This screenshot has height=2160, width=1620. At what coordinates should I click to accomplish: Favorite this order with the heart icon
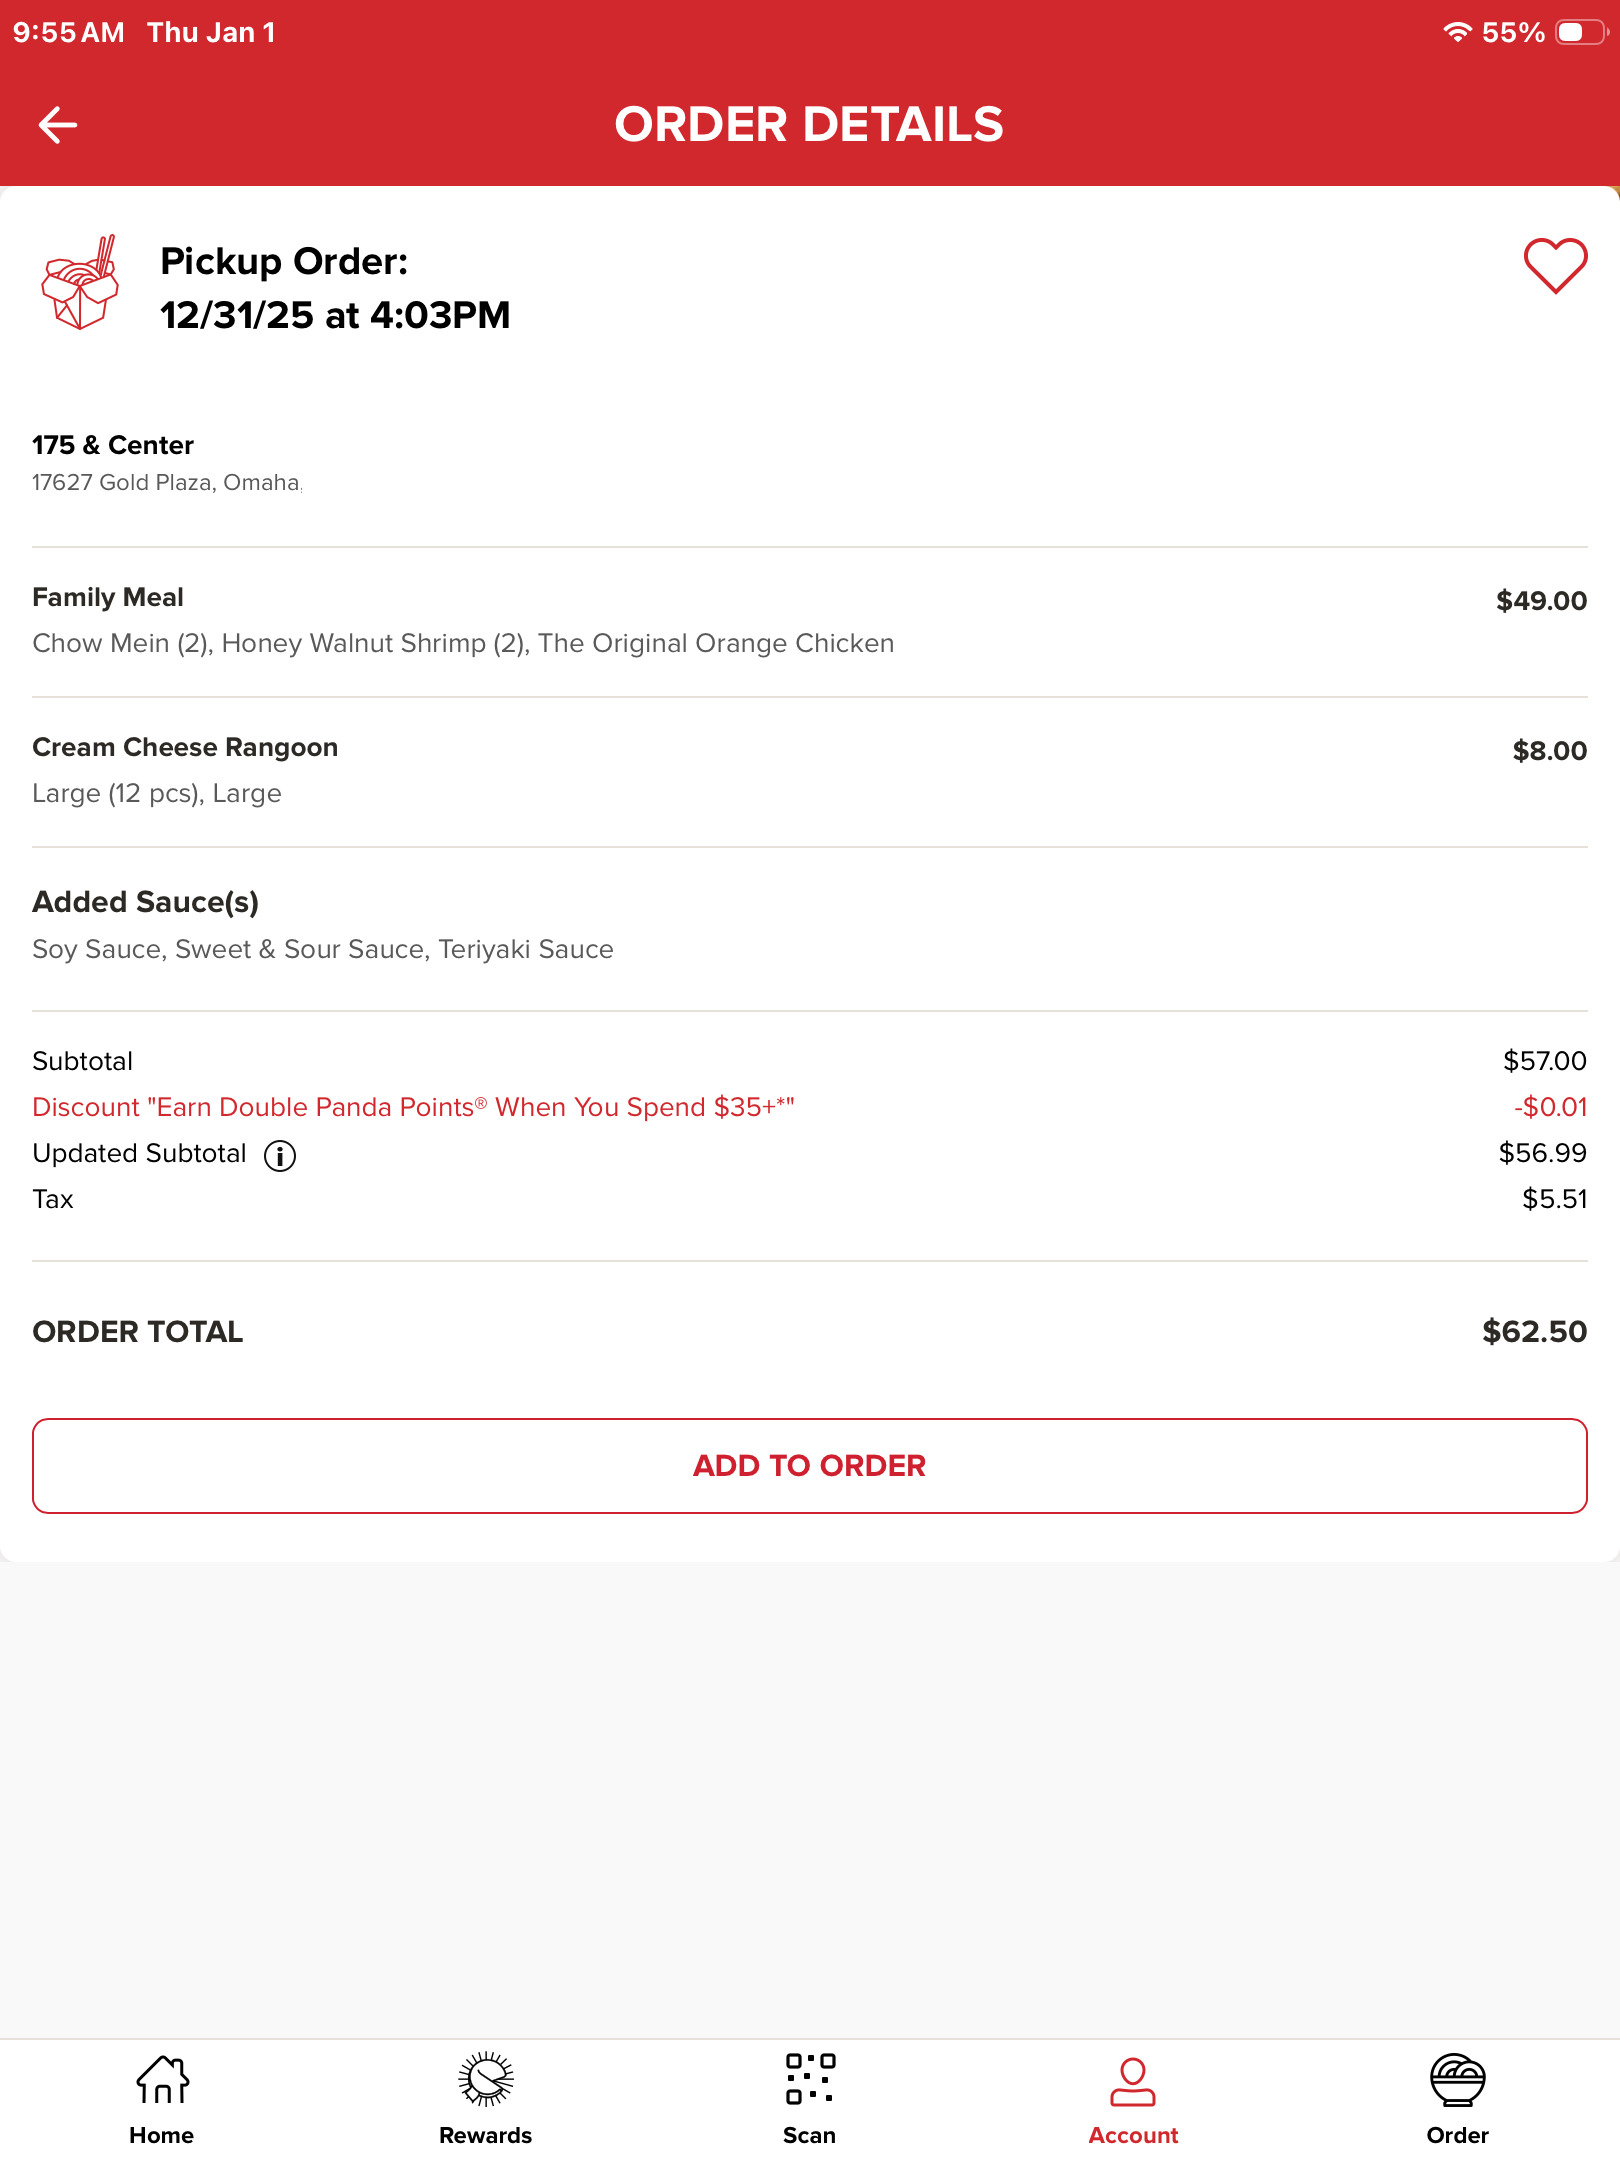1554,266
